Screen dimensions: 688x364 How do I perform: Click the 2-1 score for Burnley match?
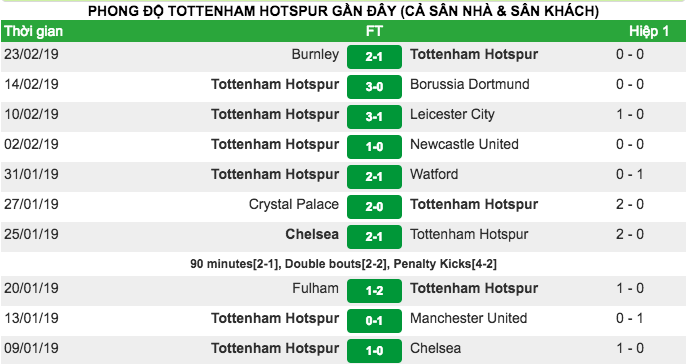(x=374, y=57)
